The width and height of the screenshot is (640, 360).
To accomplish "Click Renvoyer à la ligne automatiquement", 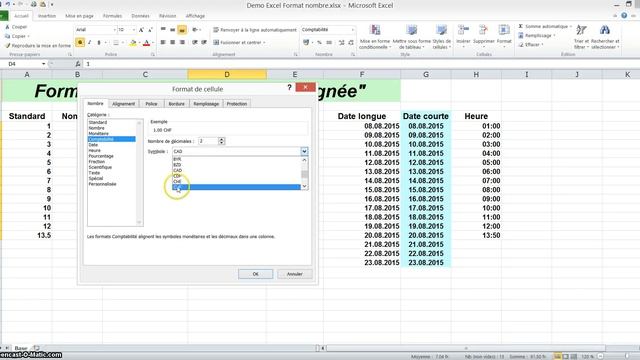I will pos(255,30).
